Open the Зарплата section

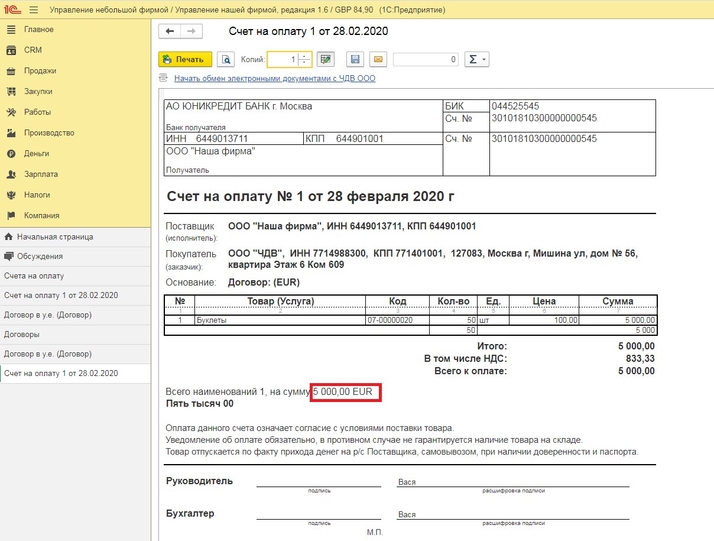point(41,174)
